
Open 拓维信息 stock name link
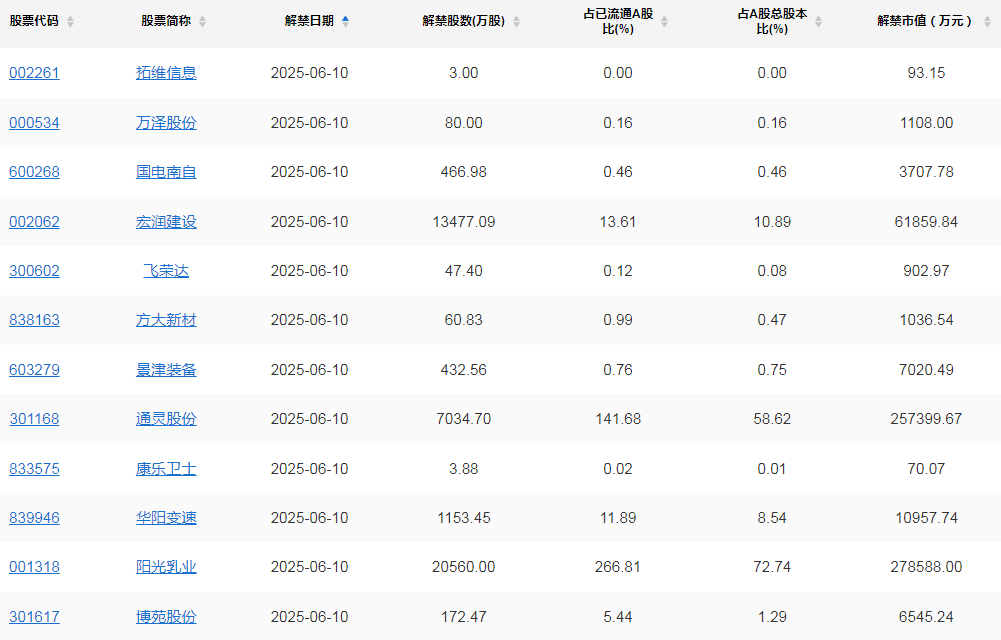pyautogui.click(x=166, y=73)
